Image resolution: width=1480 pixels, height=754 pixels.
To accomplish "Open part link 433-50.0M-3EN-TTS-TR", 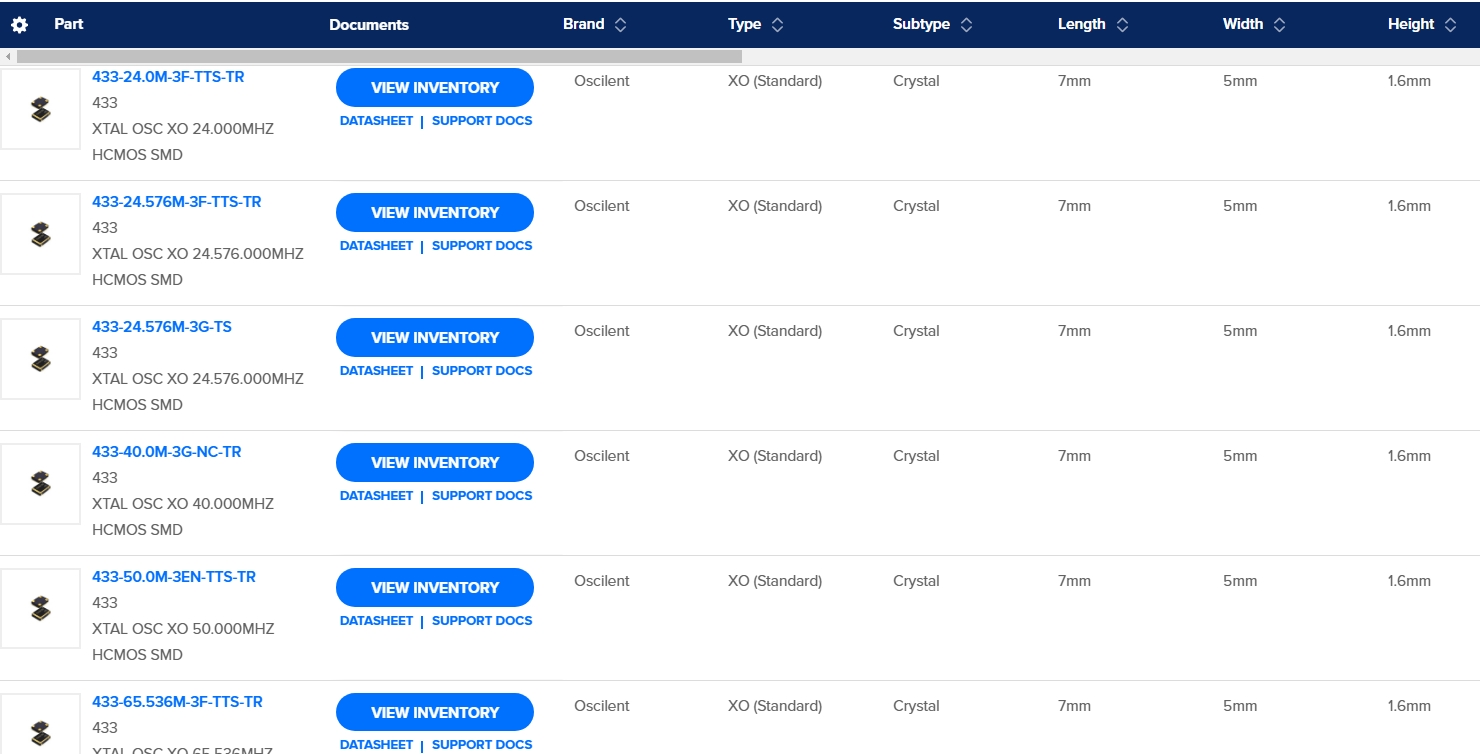I will [x=174, y=577].
